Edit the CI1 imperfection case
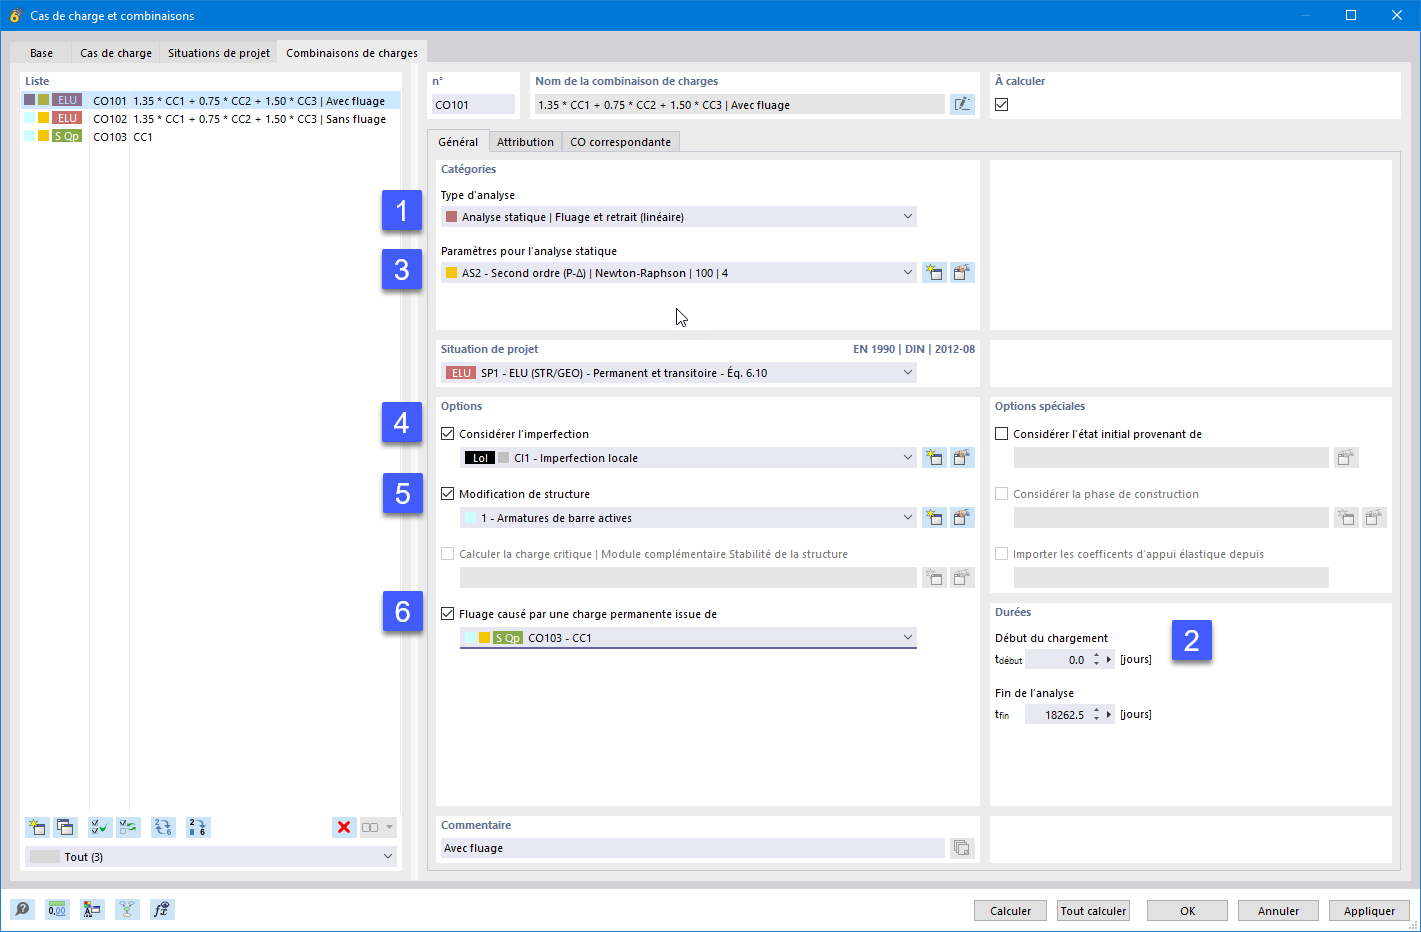The width and height of the screenshot is (1421, 932). 962,458
